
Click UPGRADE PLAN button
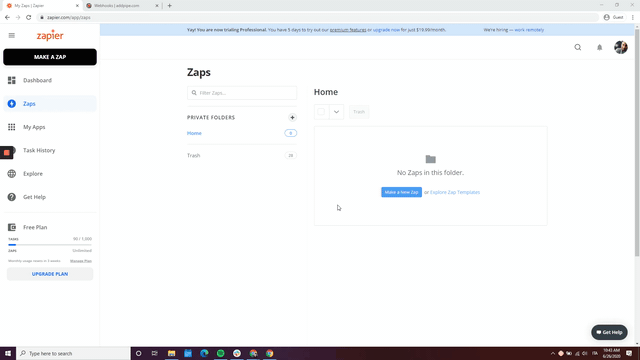tap(50, 274)
